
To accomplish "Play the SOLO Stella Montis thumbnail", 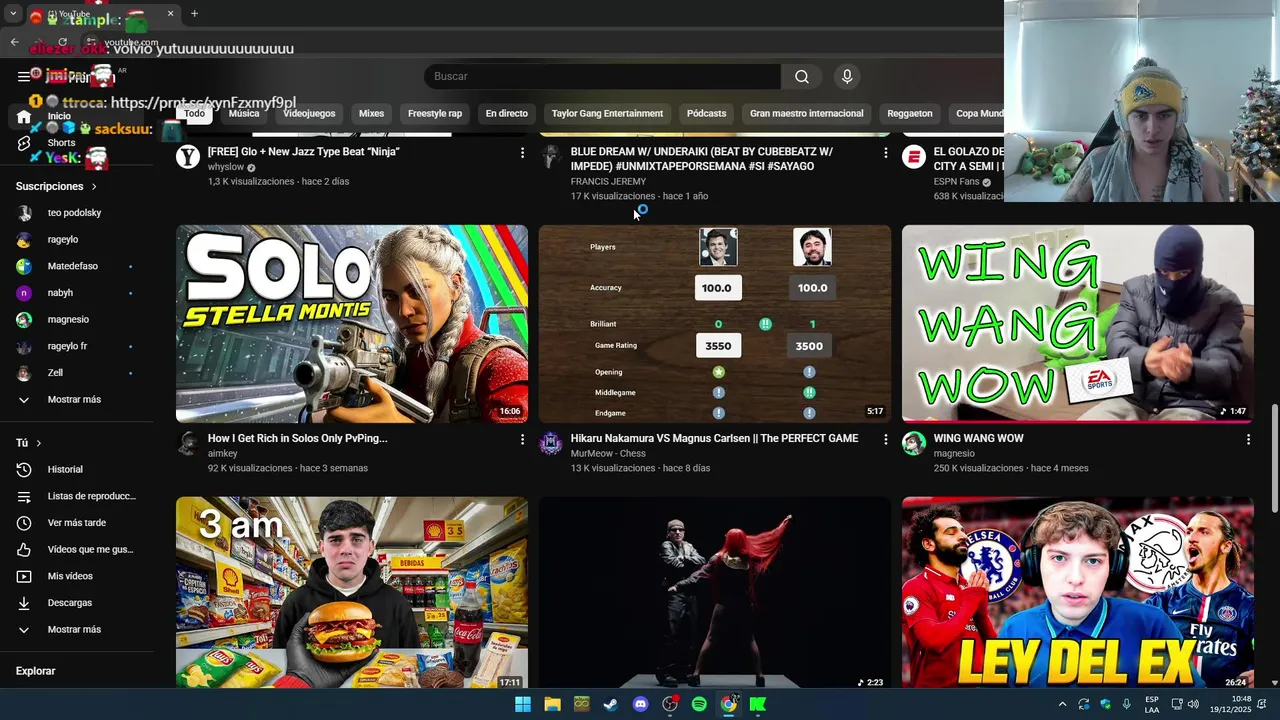I will pyautogui.click(x=352, y=324).
